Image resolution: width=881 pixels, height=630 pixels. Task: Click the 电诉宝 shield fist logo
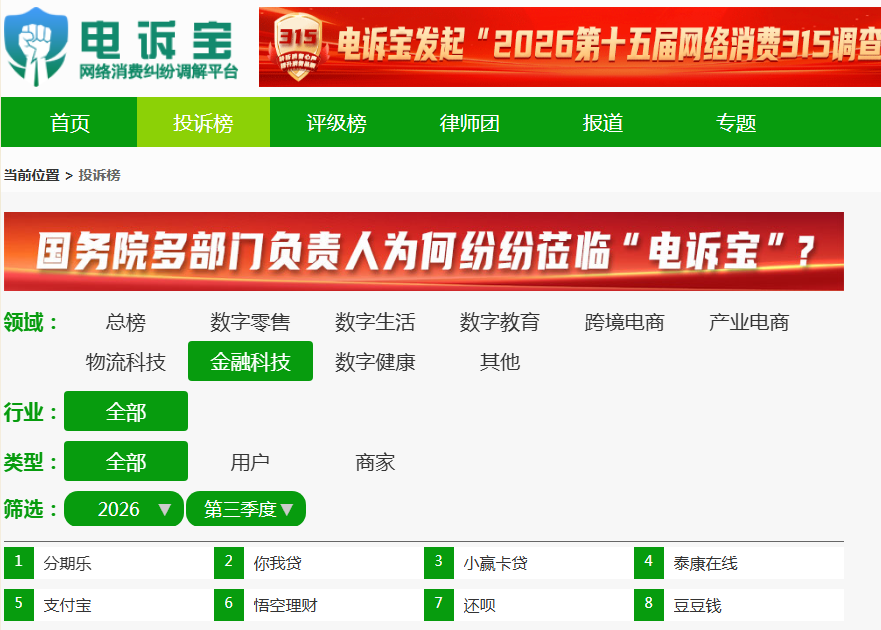[x=36, y=46]
